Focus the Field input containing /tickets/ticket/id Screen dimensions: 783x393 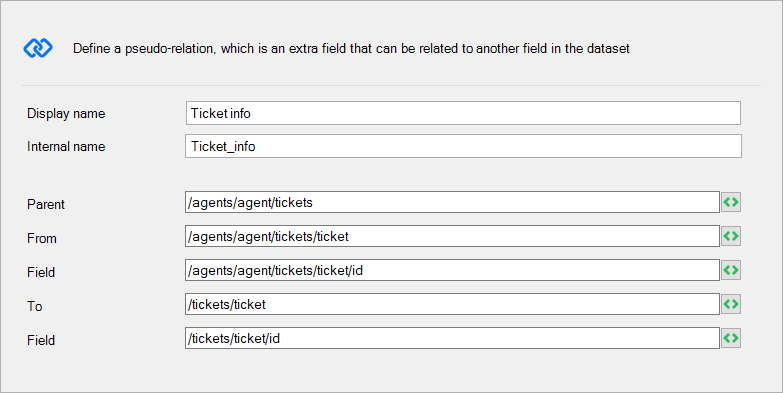tap(452, 338)
